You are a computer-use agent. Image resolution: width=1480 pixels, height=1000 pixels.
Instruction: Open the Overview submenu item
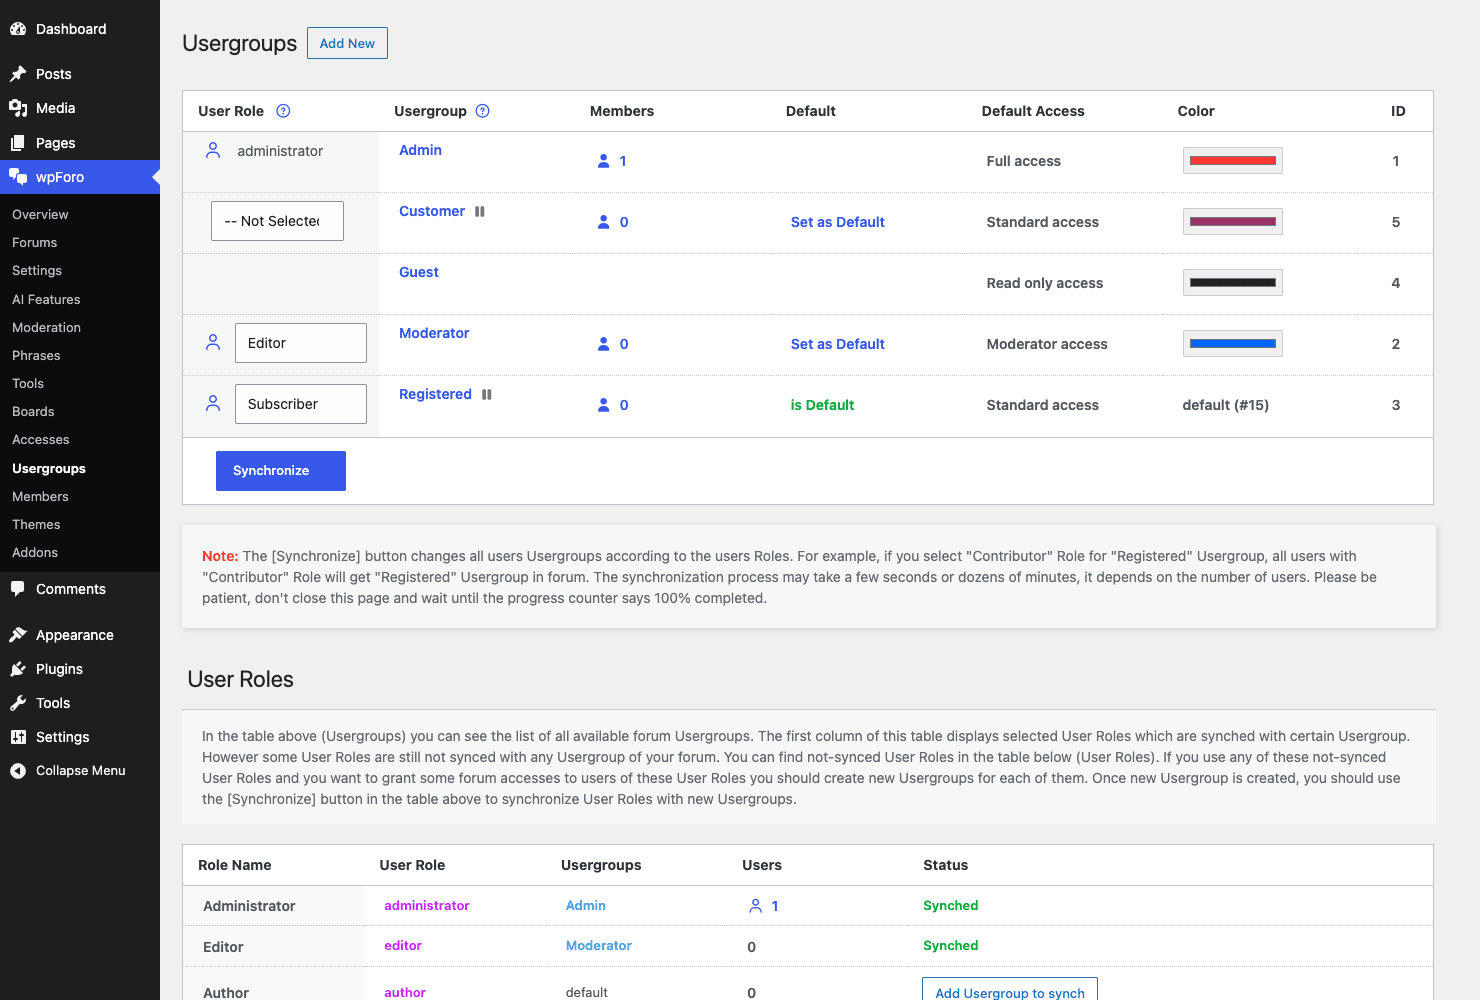coord(40,214)
